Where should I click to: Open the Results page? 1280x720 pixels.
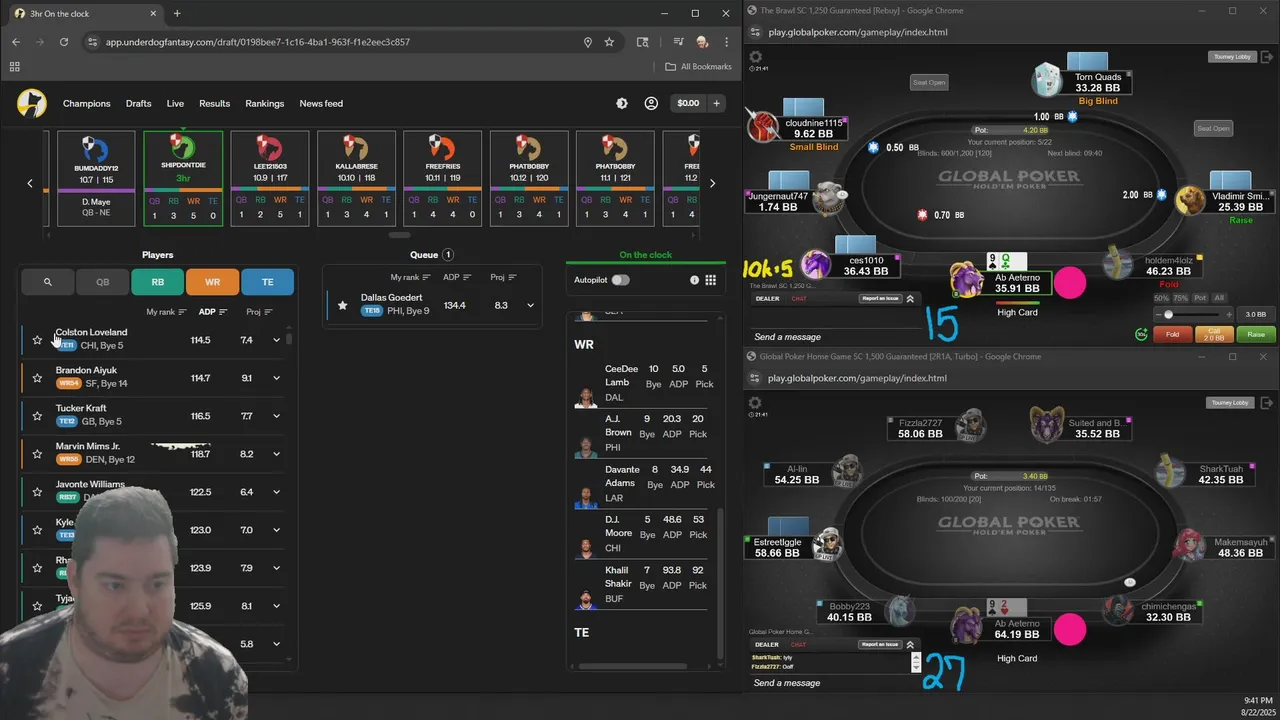[214, 103]
